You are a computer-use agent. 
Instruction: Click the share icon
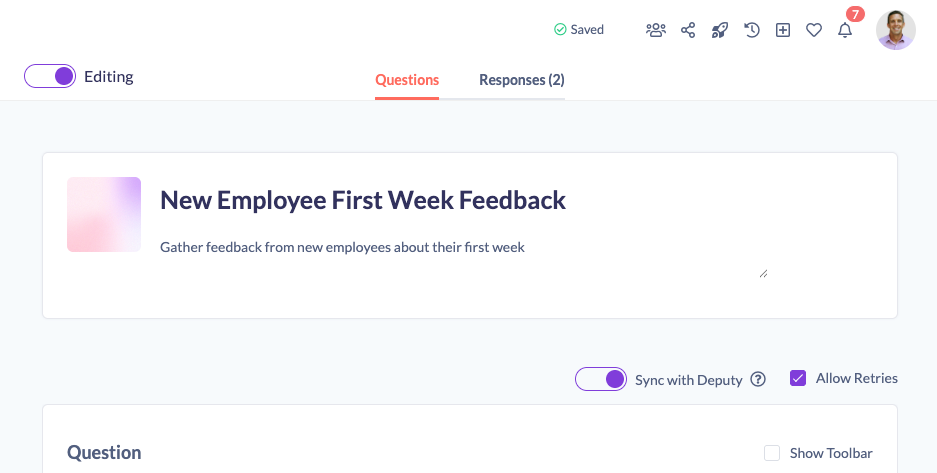pyautogui.click(x=688, y=30)
